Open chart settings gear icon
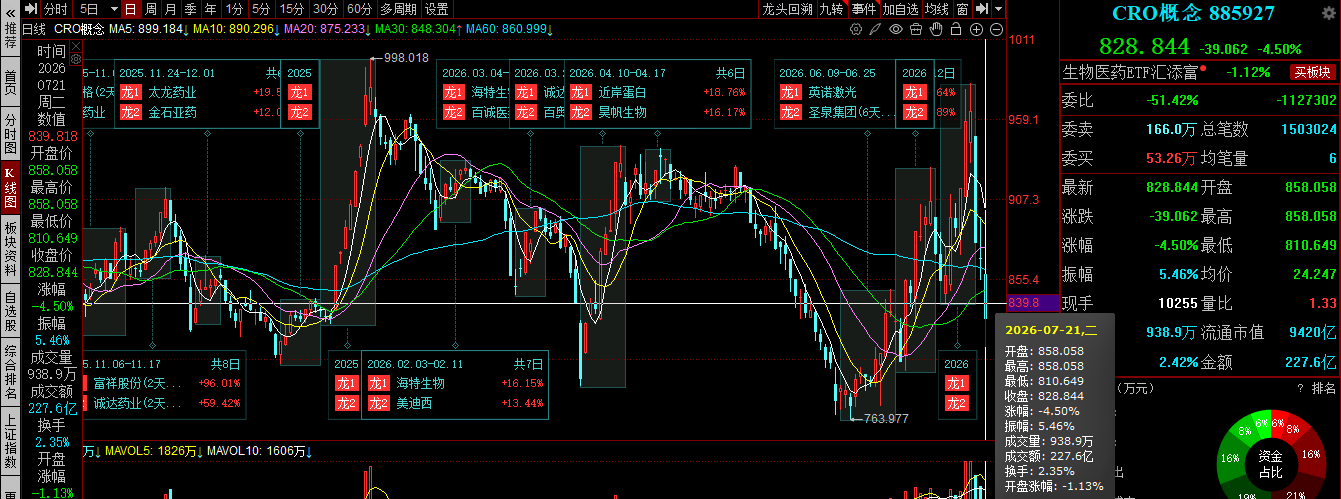1341x499 pixels. click(x=856, y=29)
